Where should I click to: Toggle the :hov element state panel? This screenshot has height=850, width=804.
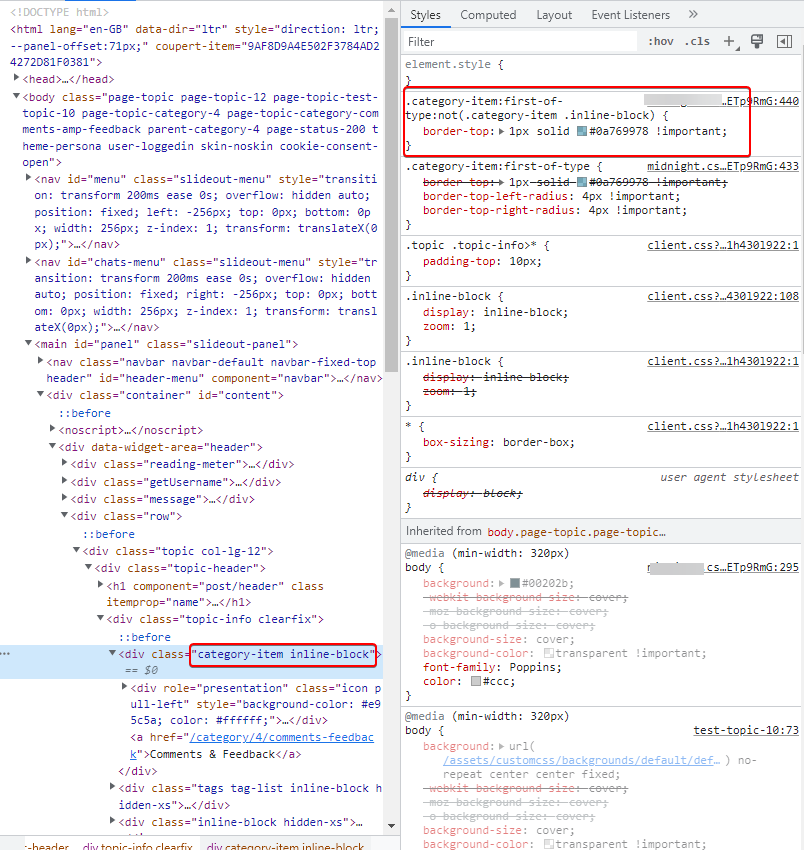click(x=660, y=41)
